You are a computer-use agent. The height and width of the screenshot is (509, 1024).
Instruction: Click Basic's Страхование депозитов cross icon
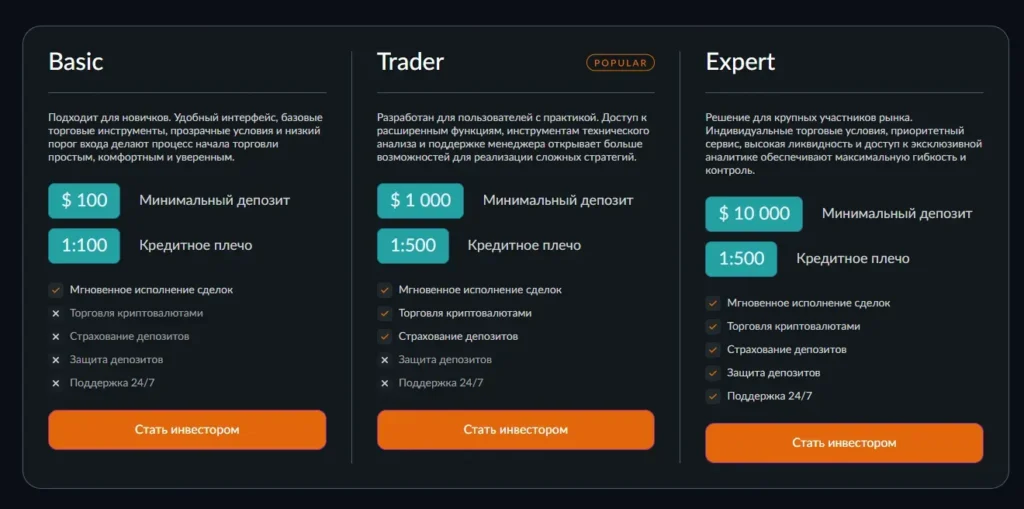pyautogui.click(x=56, y=337)
